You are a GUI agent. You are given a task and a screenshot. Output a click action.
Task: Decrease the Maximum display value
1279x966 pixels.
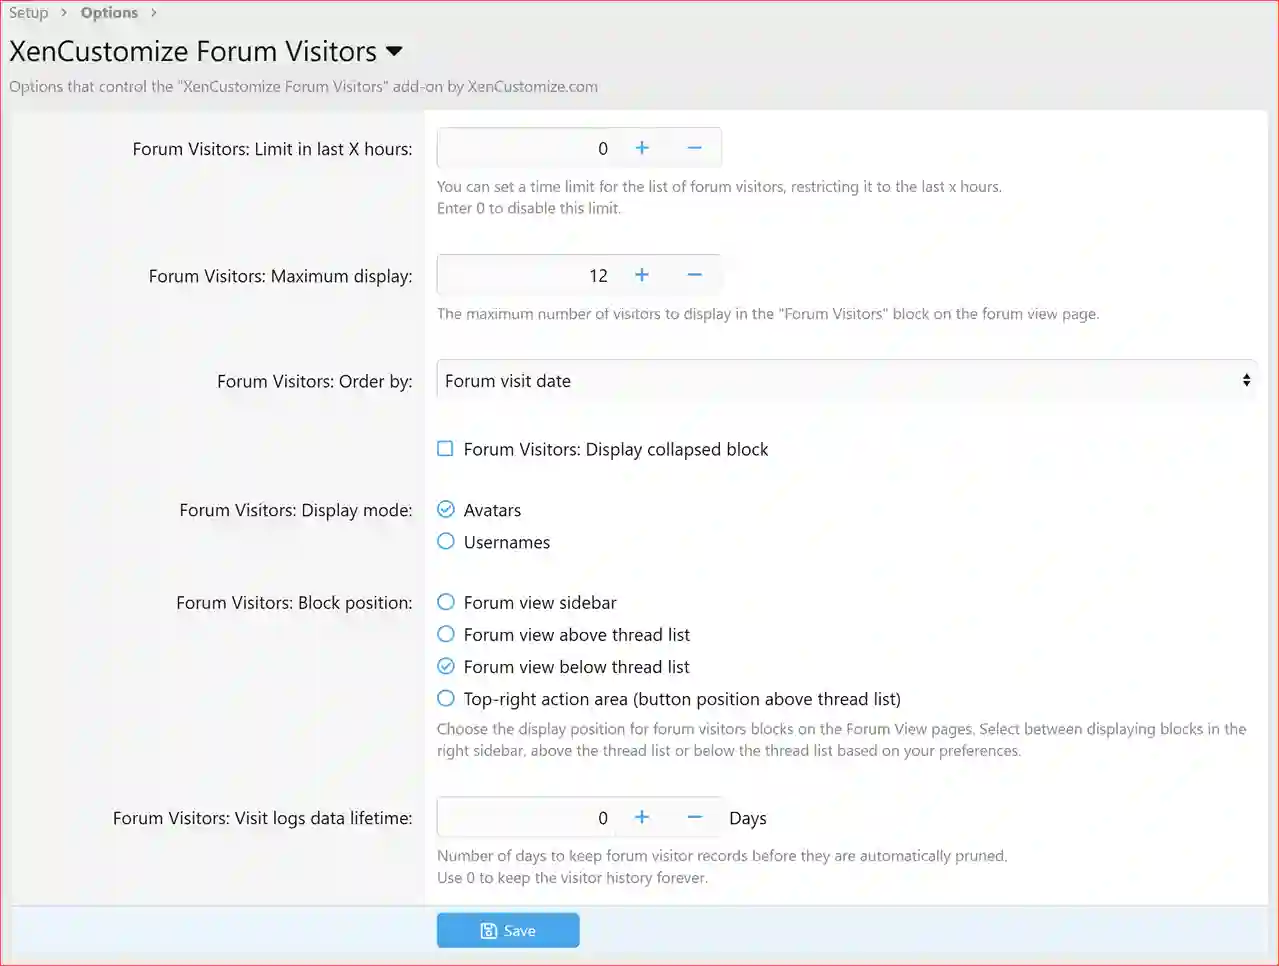point(695,275)
